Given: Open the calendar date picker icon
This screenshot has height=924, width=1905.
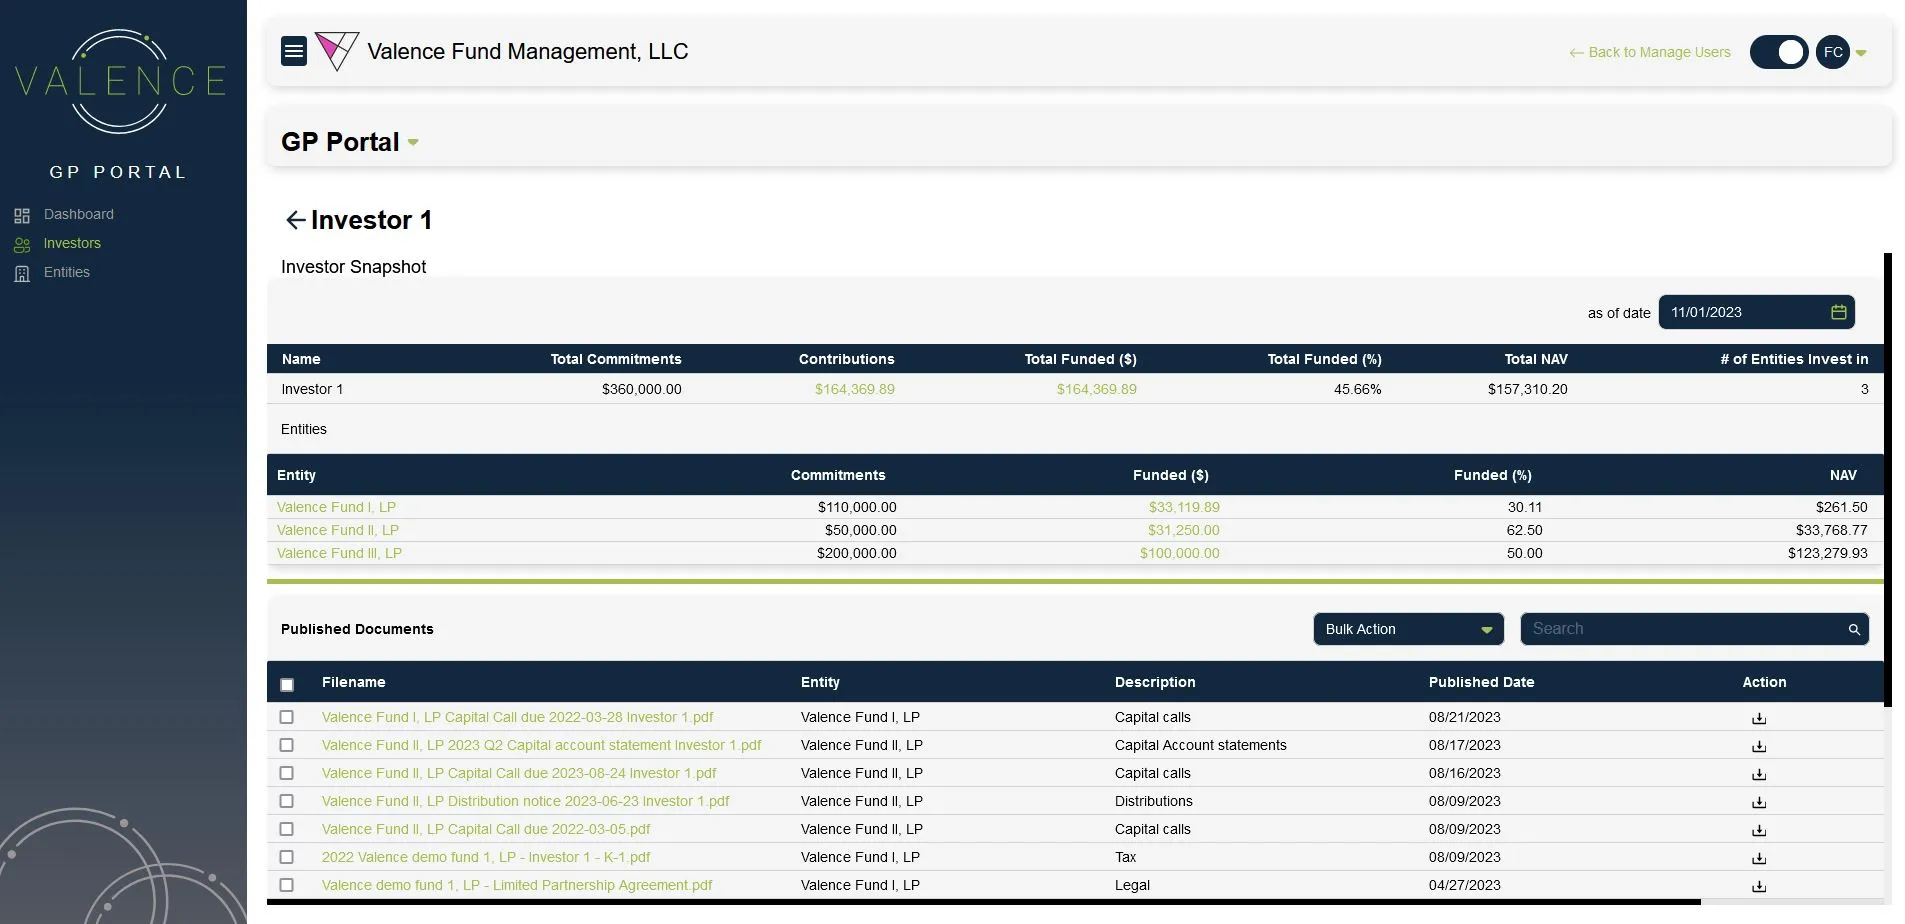Looking at the screenshot, I should (x=1838, y=312).
